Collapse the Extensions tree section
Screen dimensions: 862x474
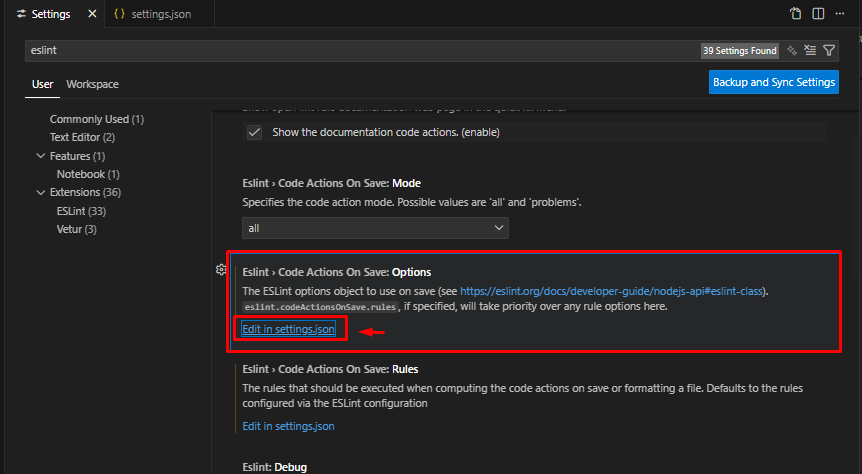[41, 192]
